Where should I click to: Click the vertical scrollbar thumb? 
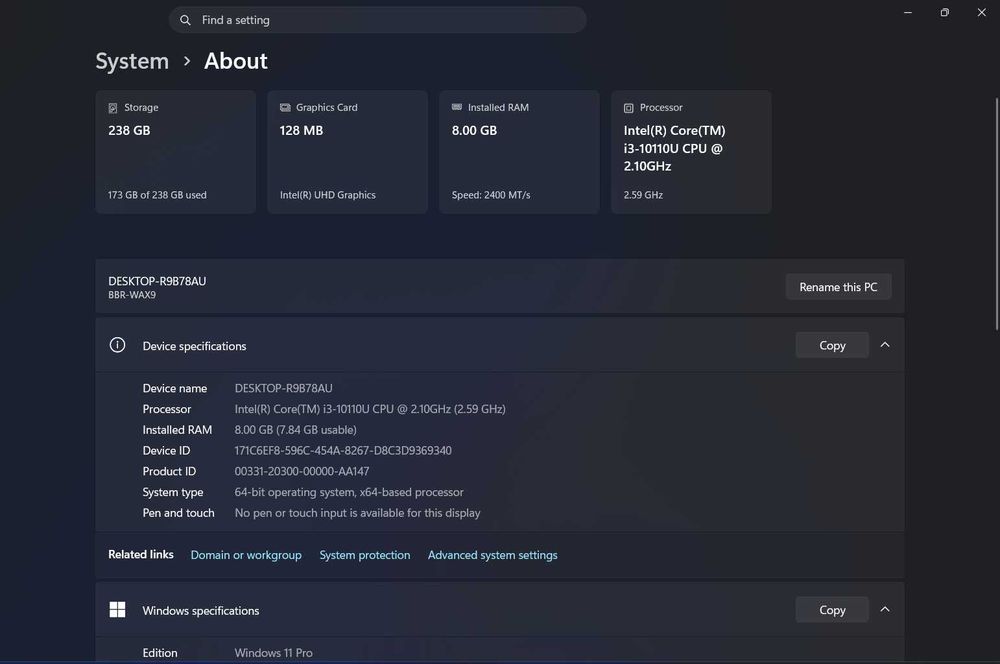(x=996, y=214)
